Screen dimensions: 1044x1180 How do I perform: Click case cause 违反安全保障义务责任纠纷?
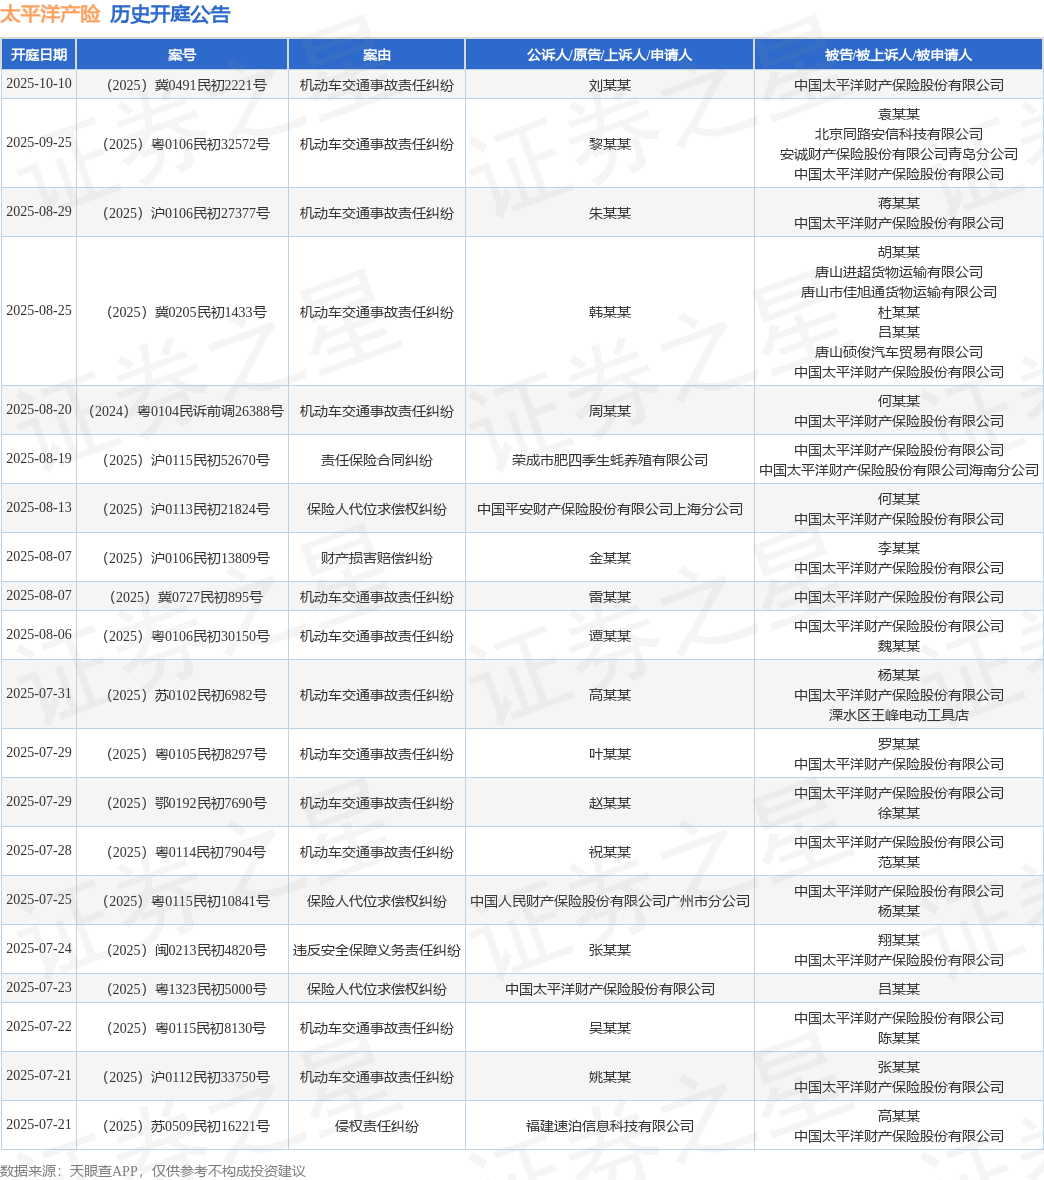tap(376, 950)
